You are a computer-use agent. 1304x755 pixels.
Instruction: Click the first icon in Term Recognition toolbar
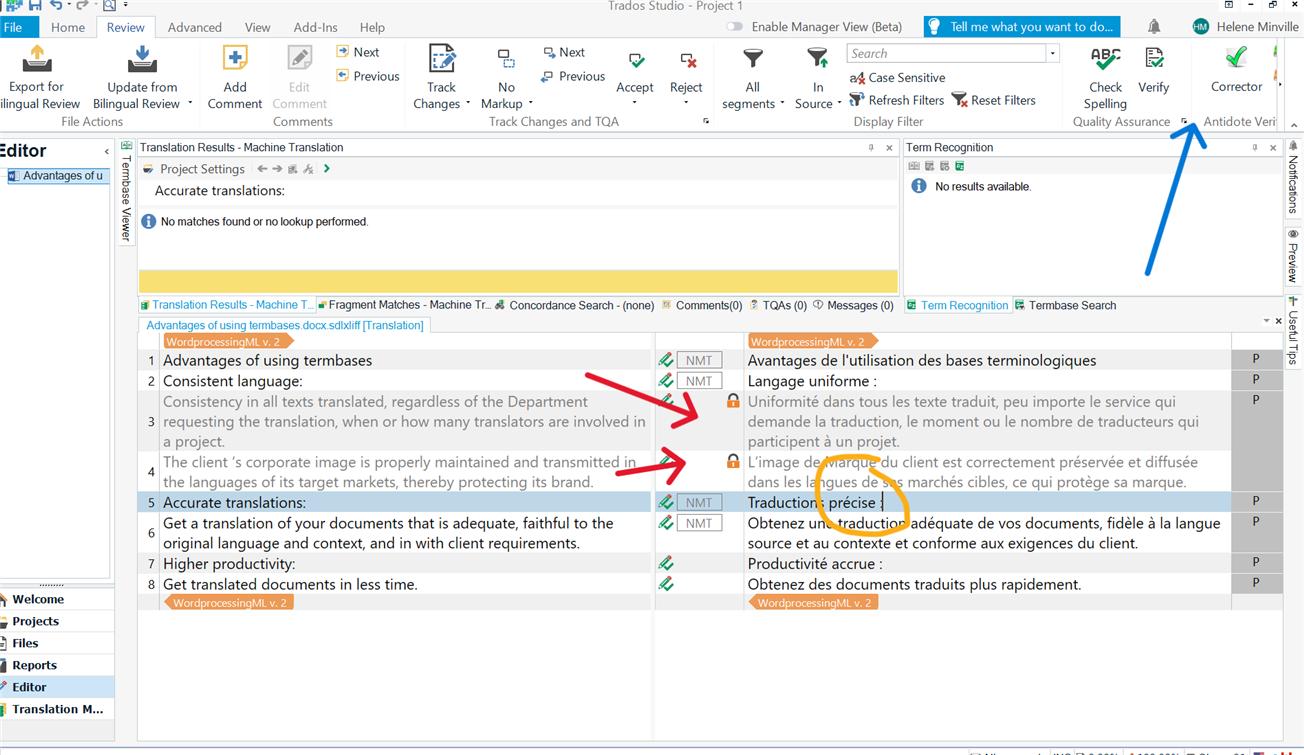(914, 166)
